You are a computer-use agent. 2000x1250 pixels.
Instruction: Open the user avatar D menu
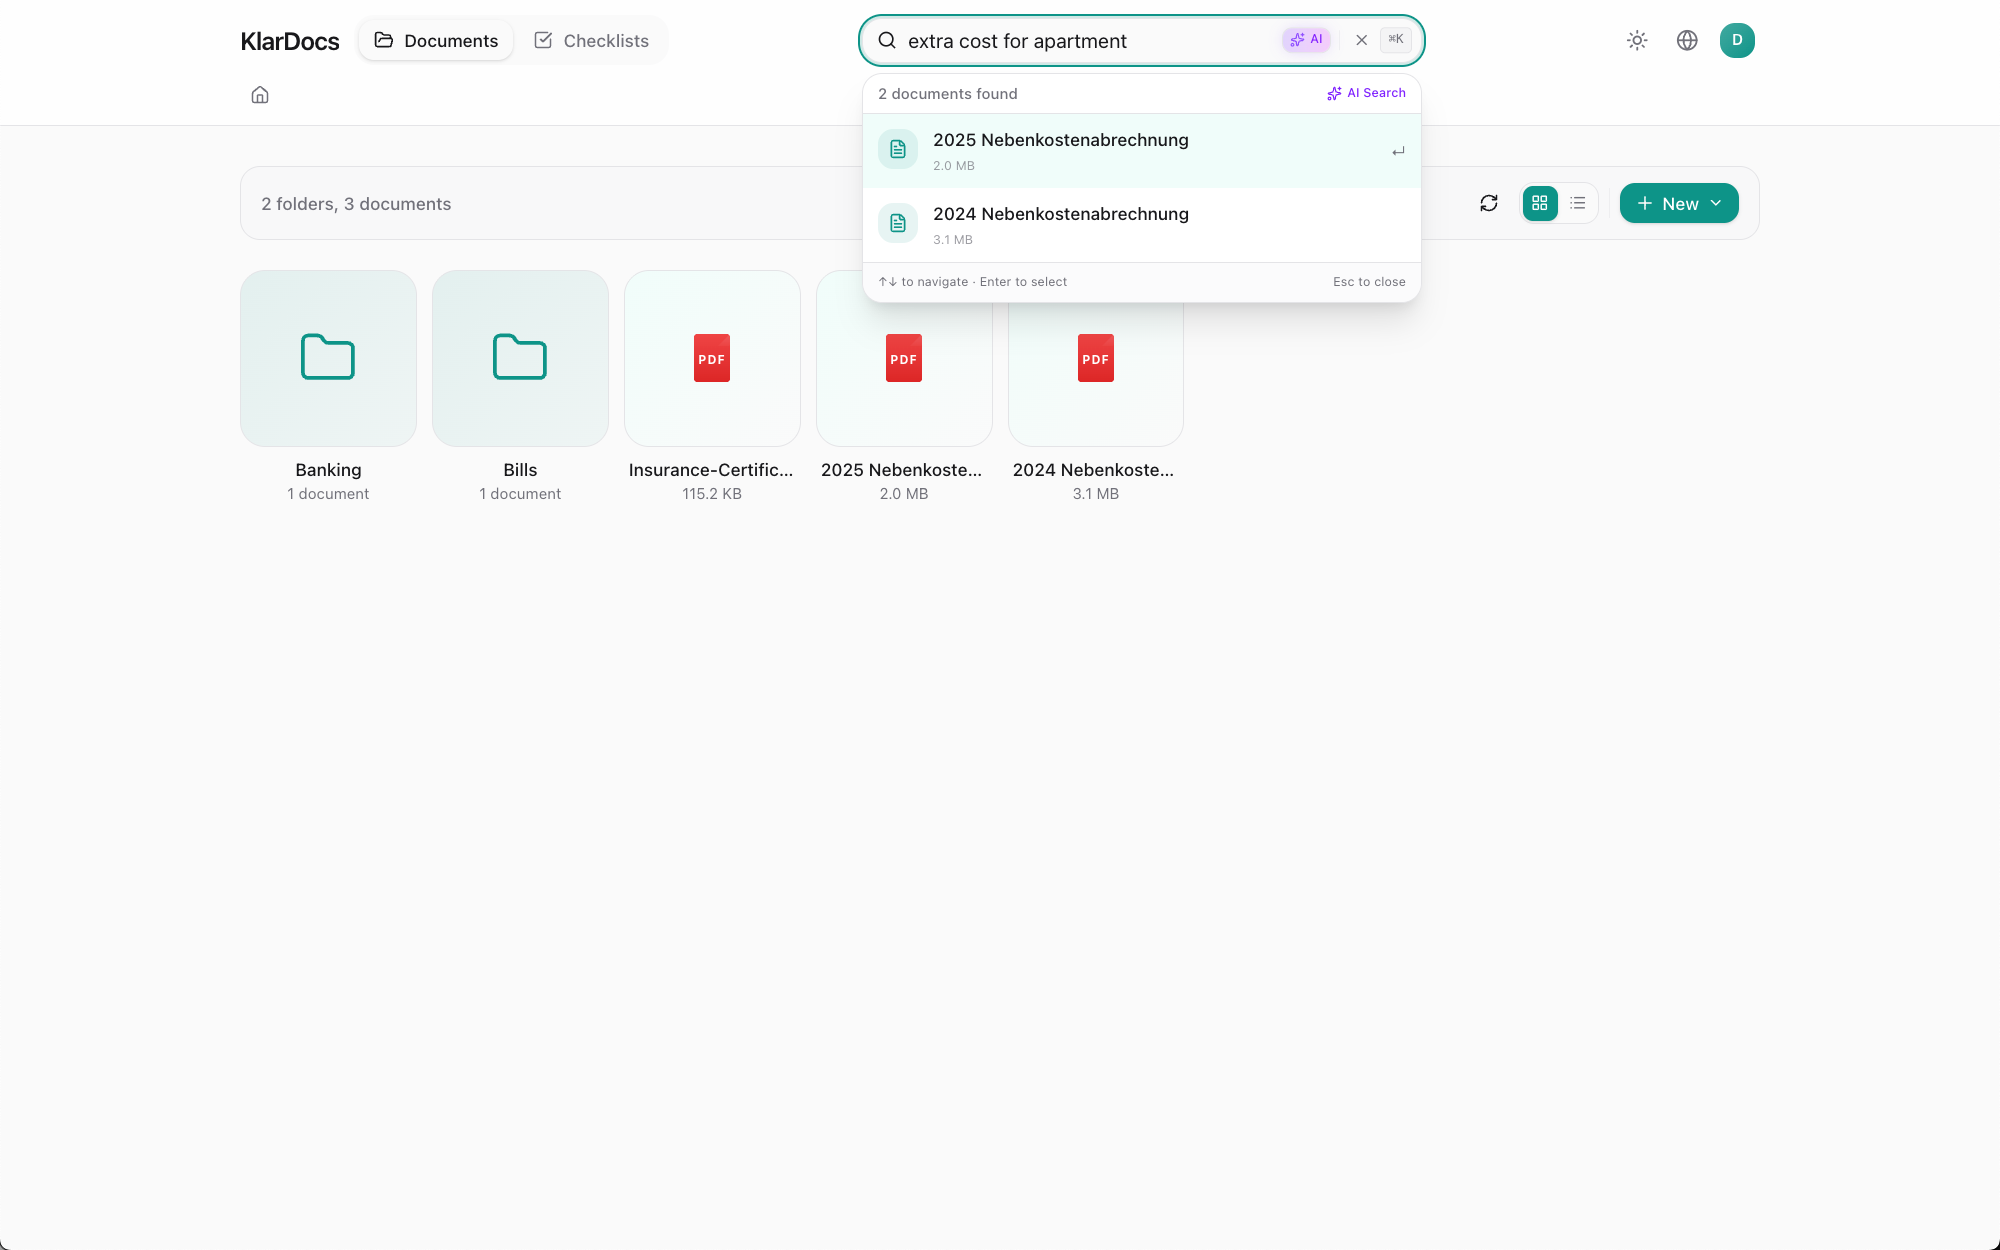pyautogui.click(x=1737, y=41)
